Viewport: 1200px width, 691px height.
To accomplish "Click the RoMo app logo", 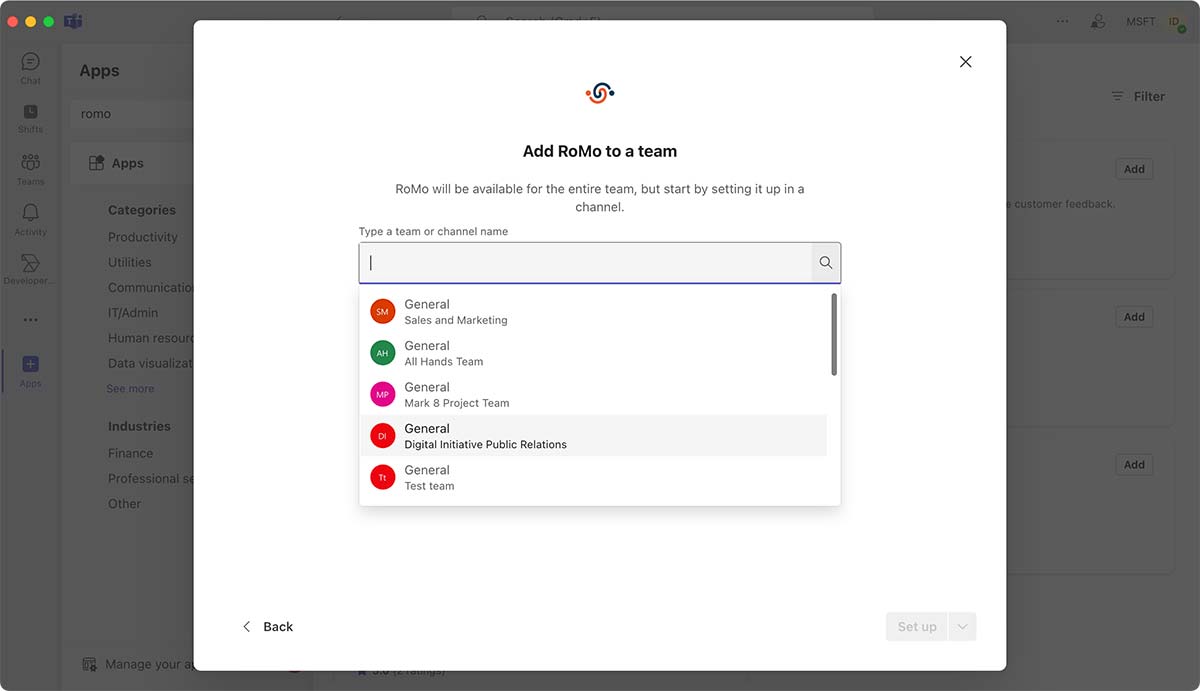I will tap(600, 93).
